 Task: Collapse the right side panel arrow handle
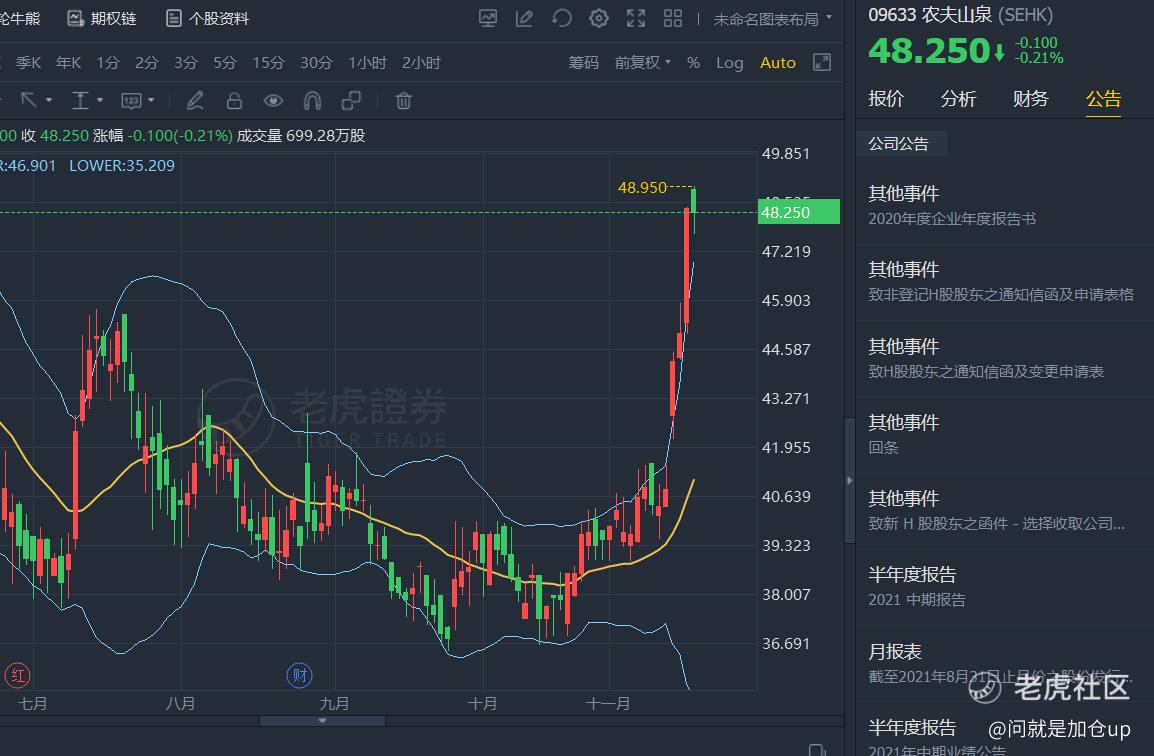click(849, 480)
